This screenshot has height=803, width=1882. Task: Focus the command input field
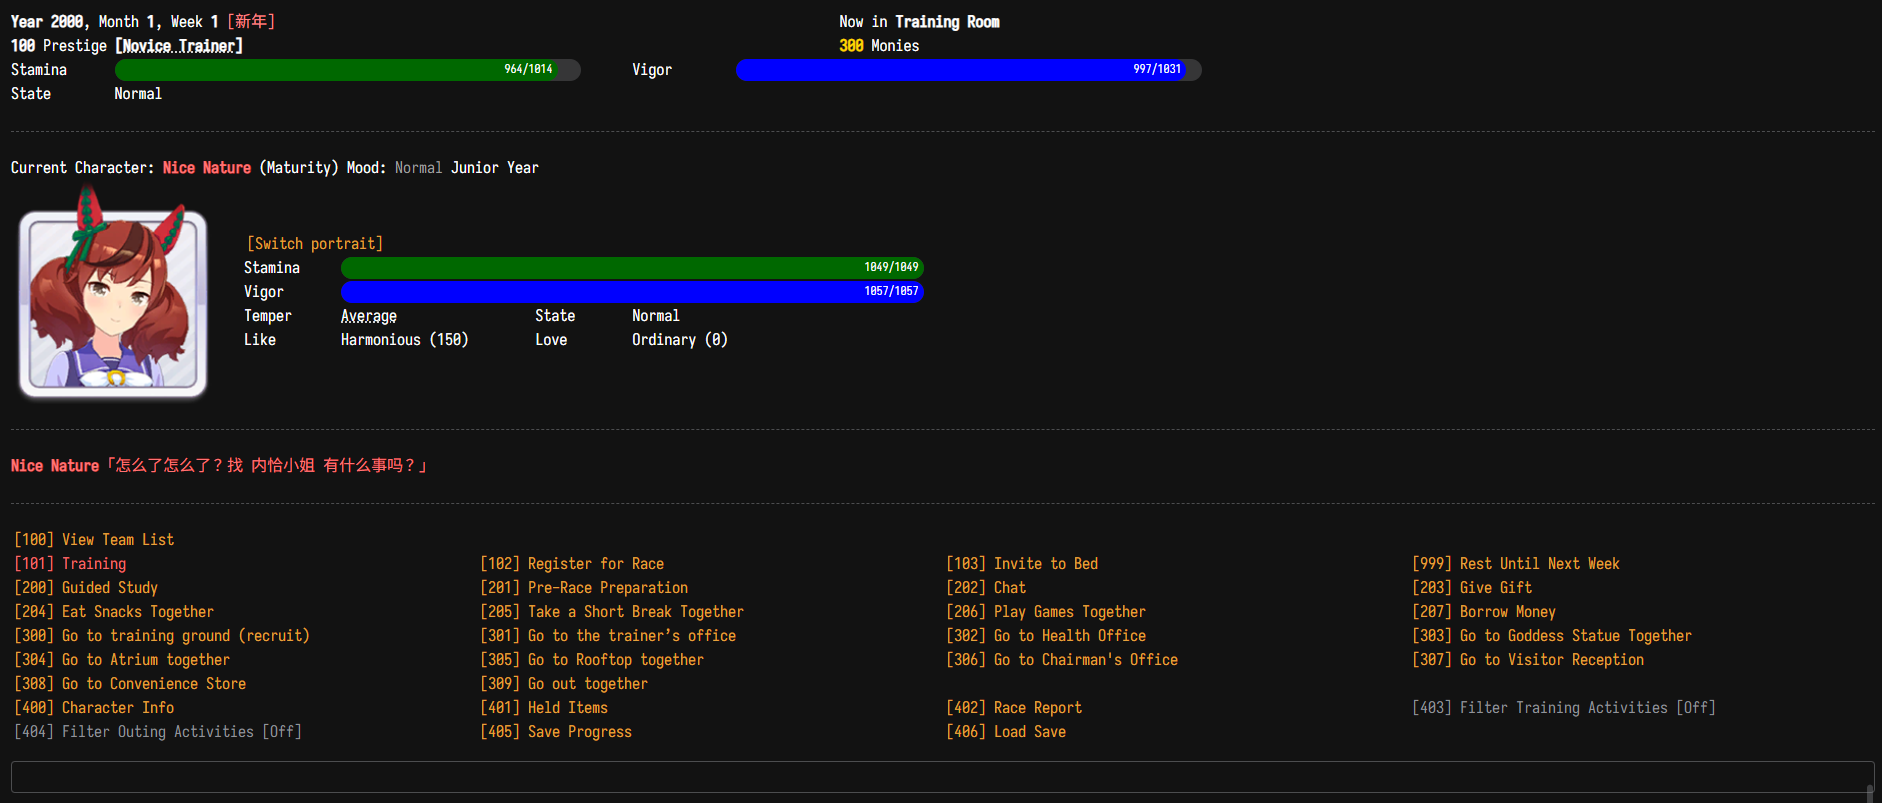[941, 778]
